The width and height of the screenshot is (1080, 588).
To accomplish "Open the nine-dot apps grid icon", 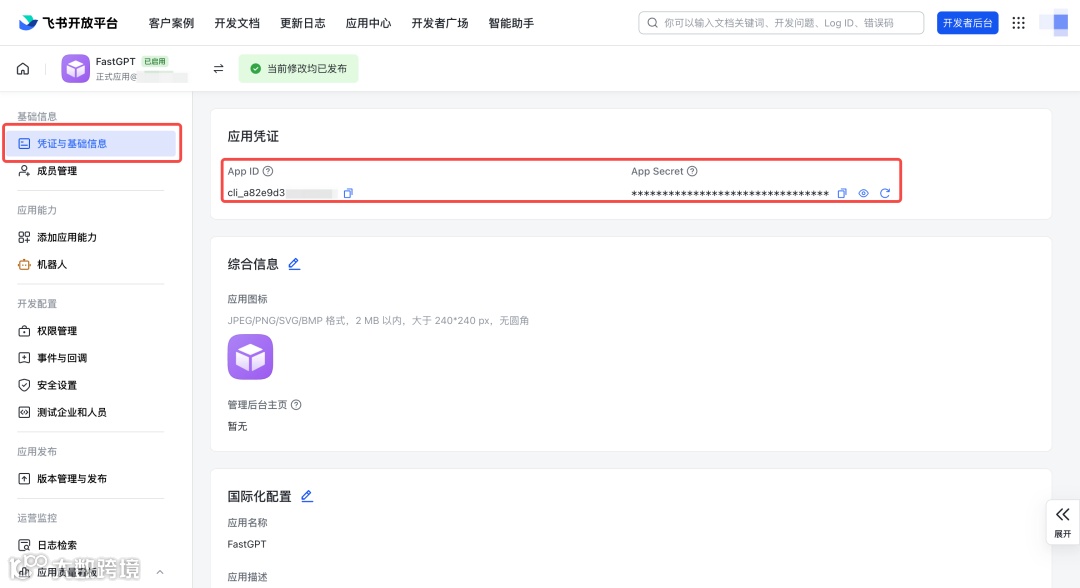I will [1018, 23].
